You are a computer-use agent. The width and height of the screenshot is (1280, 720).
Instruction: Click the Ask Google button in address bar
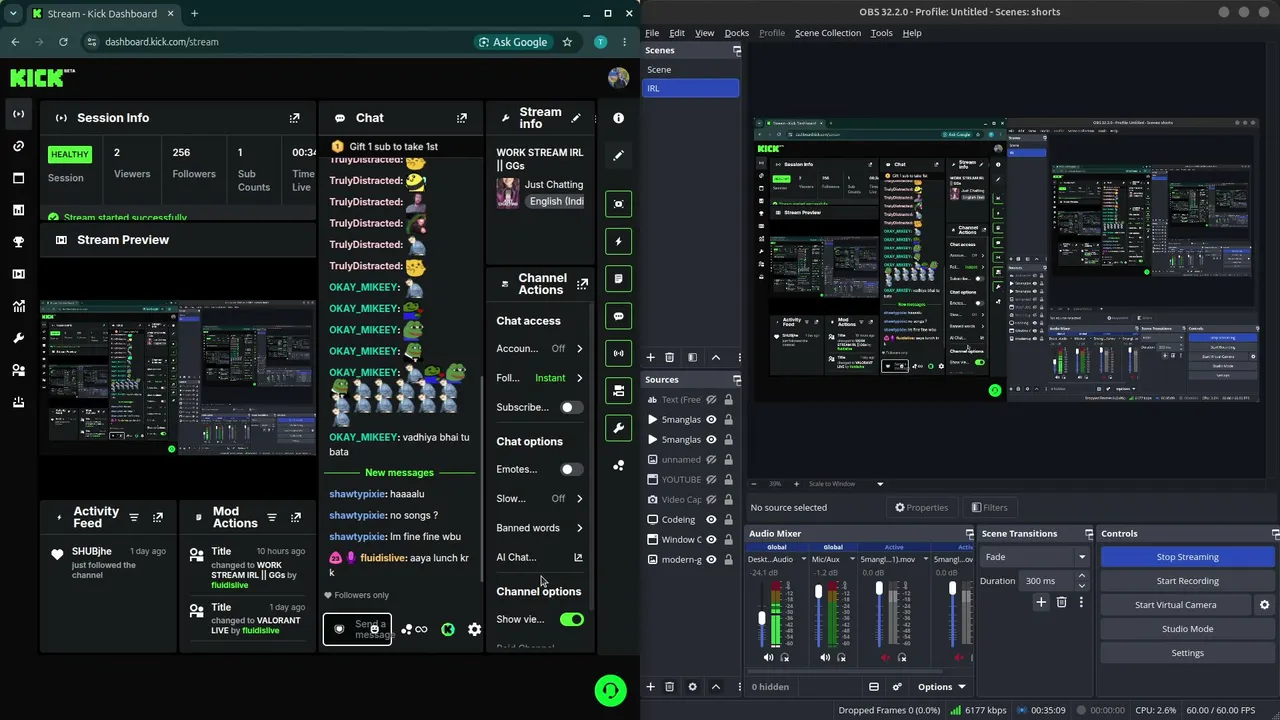click(x=513, y=42)
